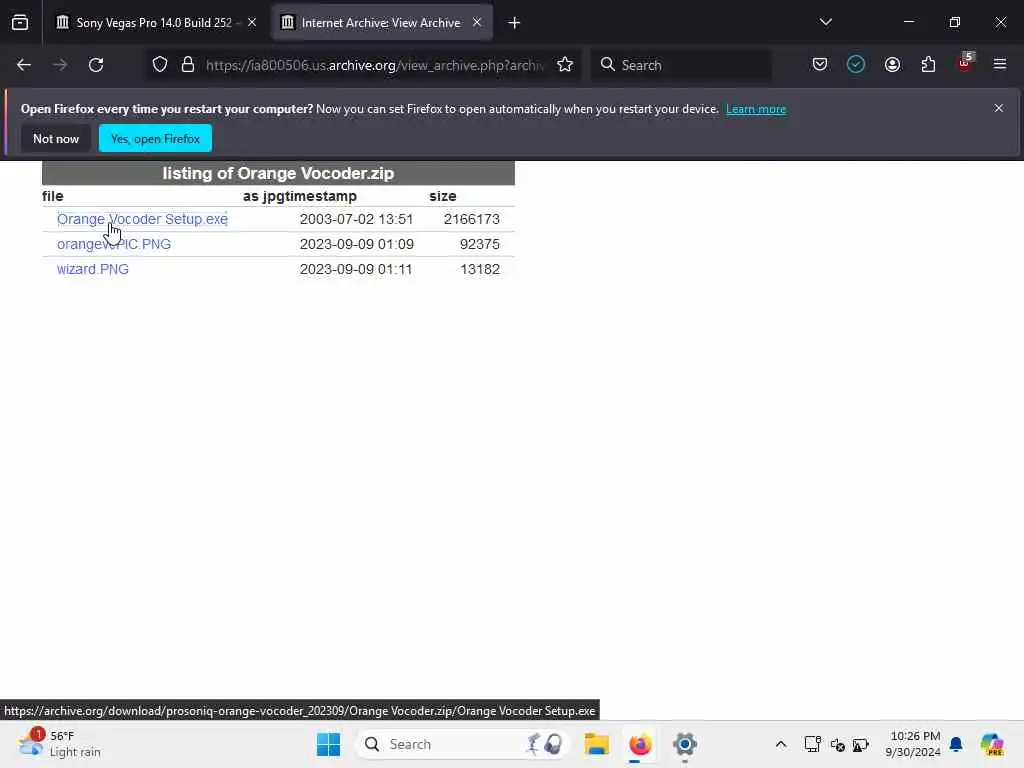
Task: Open the display tray icon next to the hidden-icons arrow
Action: tap(812, 744)
